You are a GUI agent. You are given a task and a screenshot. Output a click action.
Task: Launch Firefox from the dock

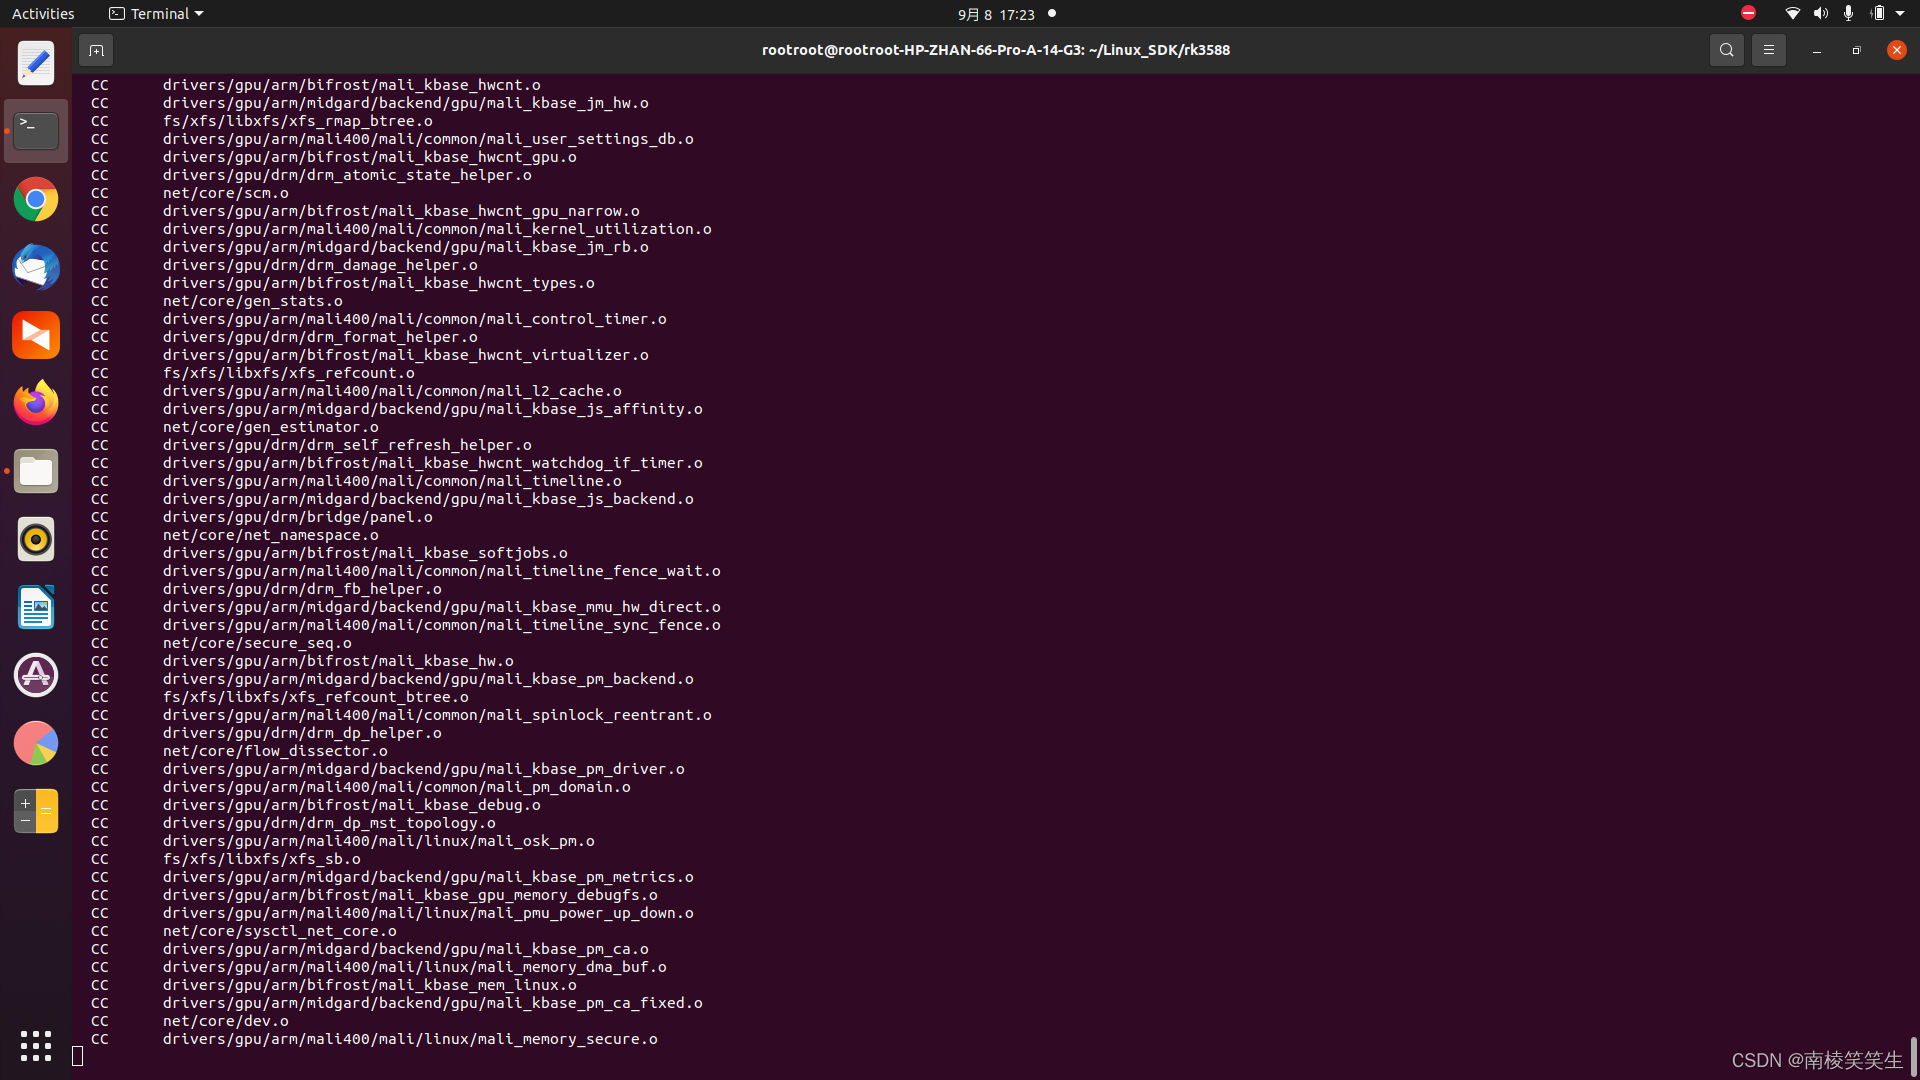point(36,403)
